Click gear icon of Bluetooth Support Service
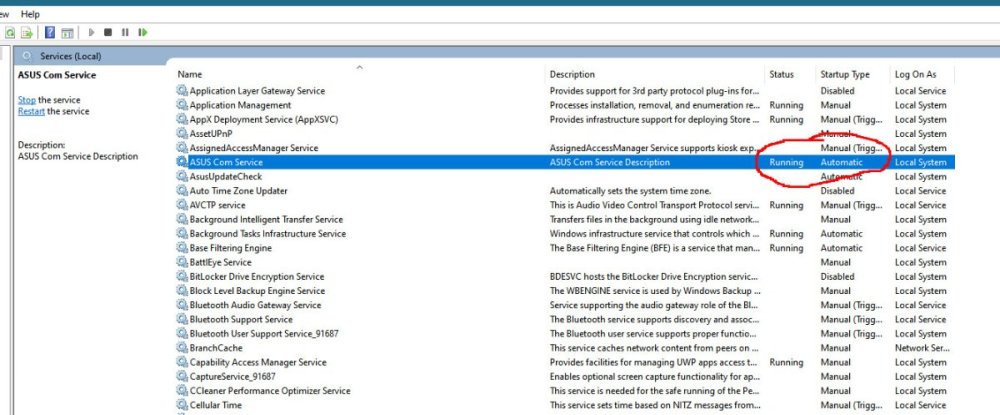The image size is (1000, 415). point(182,319)
